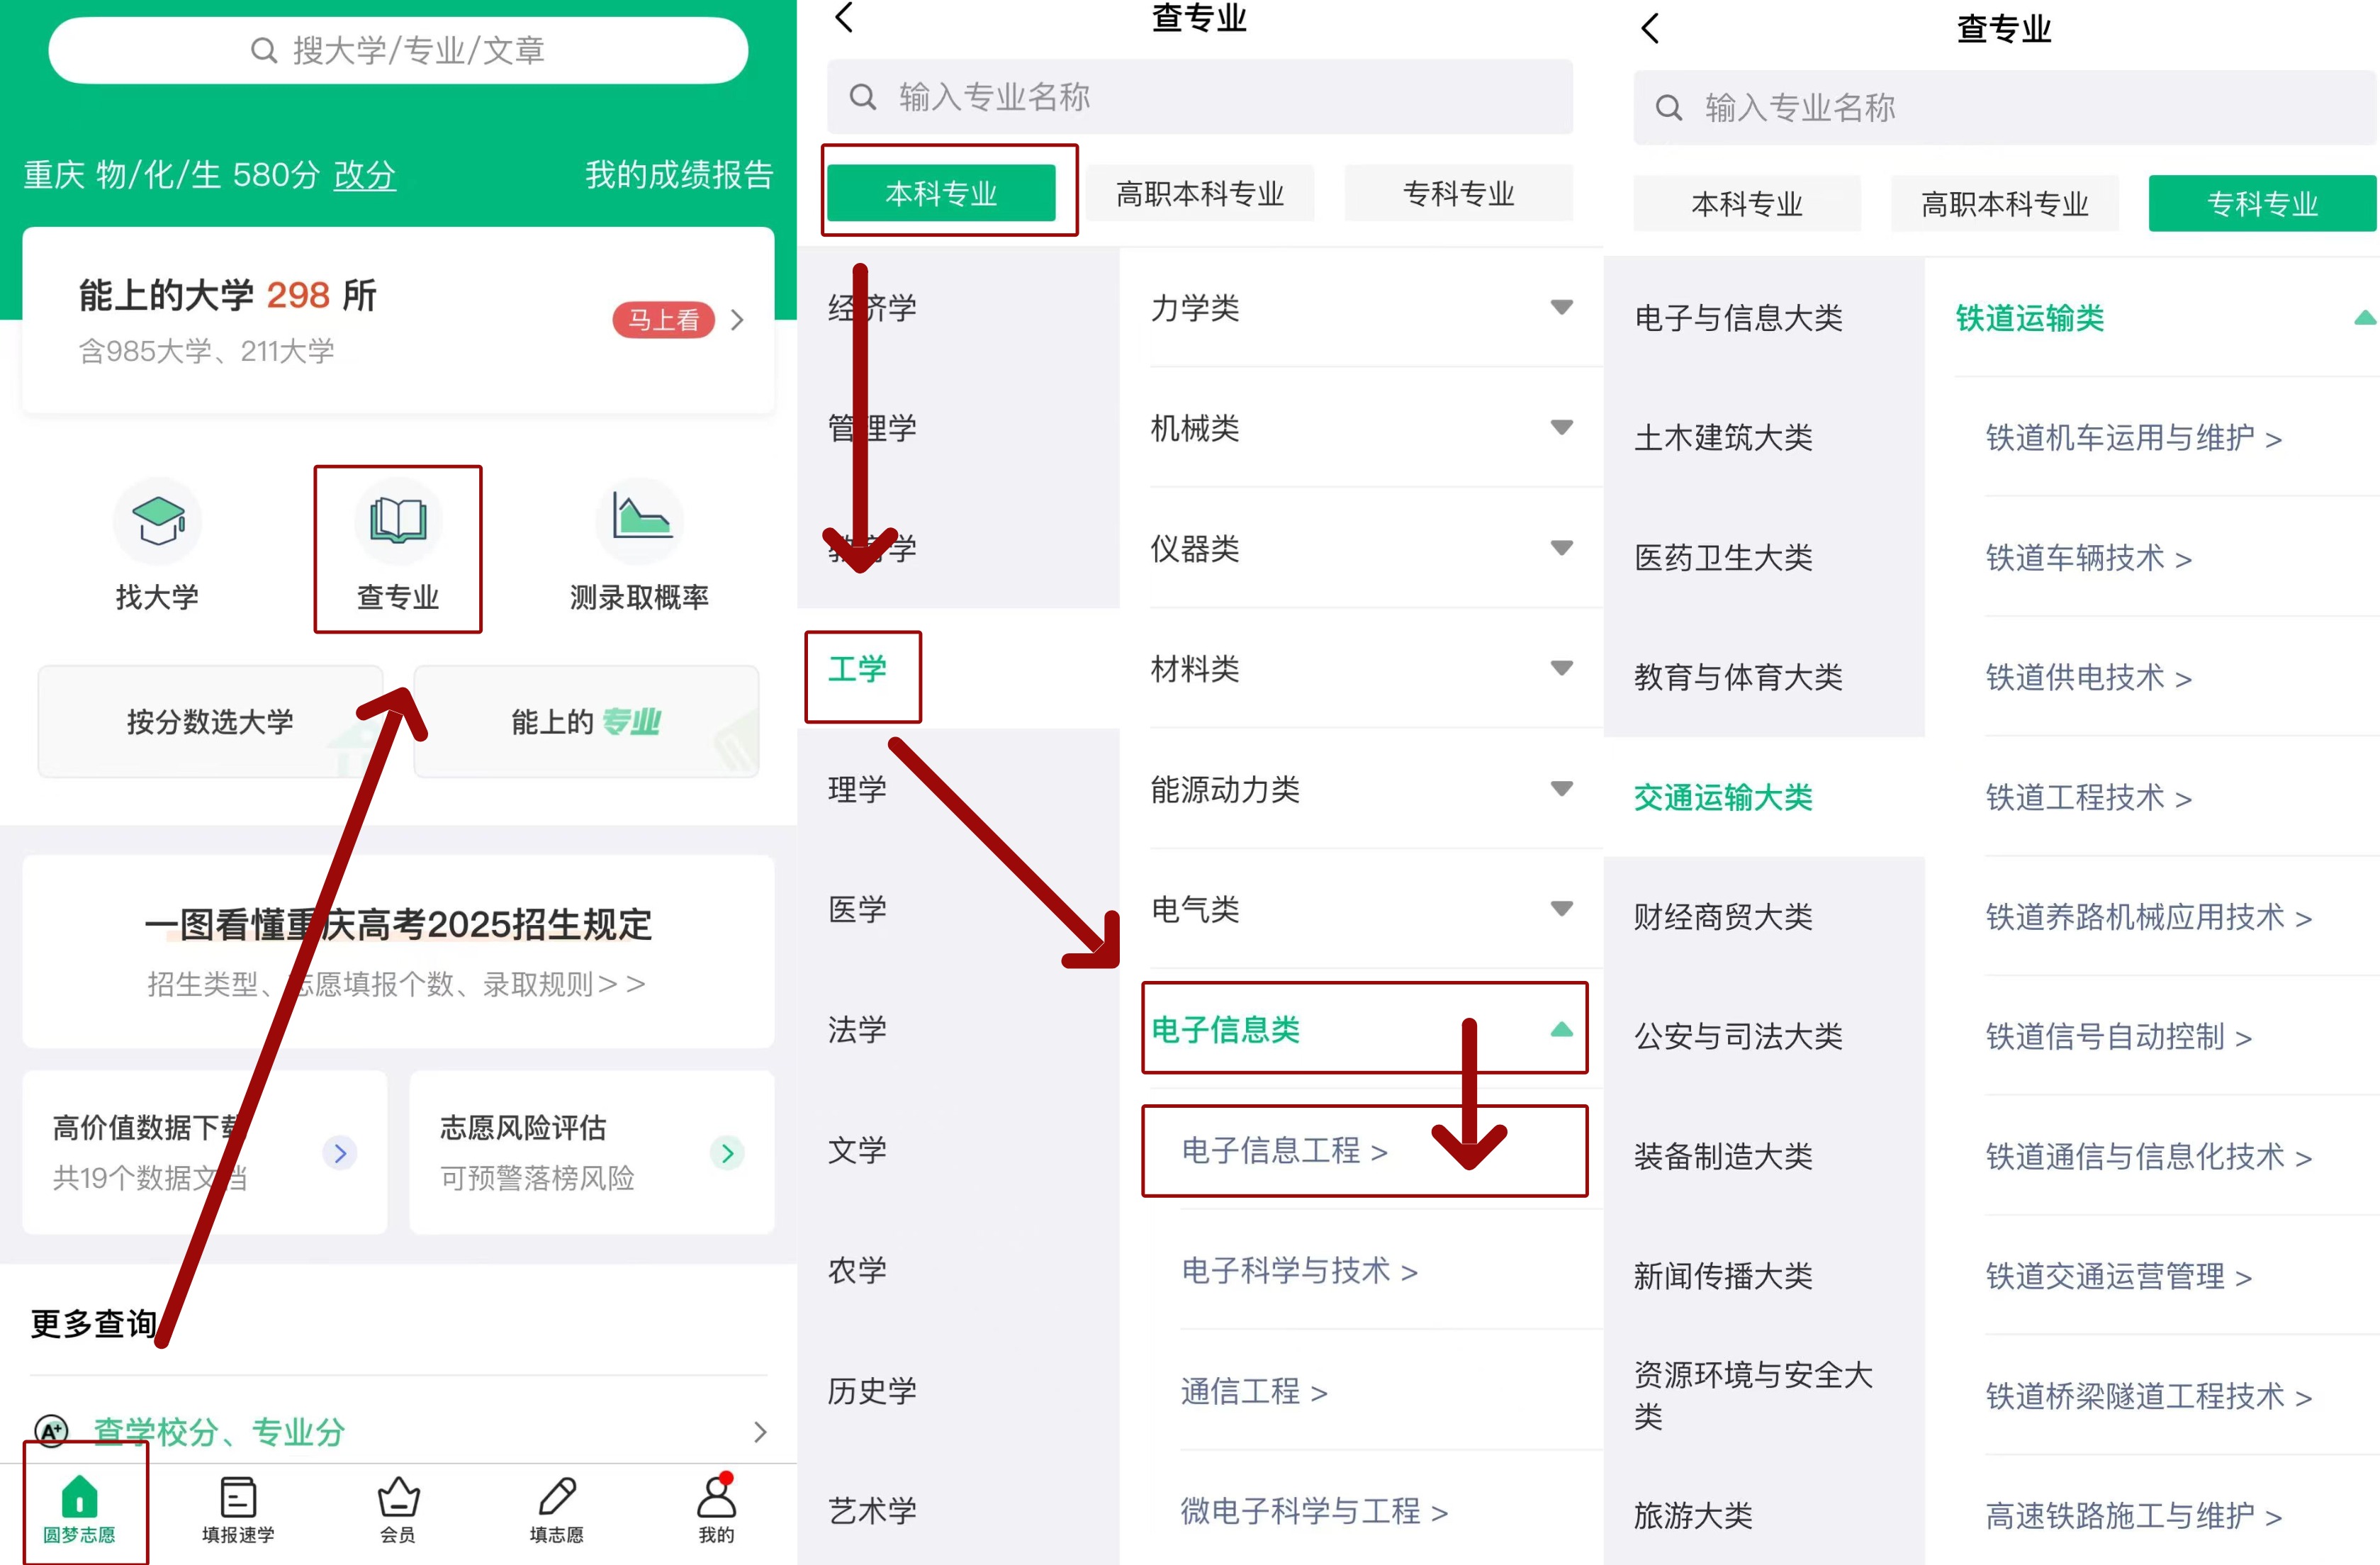Tap the red 马上看 button
Screen dimensions: 2380x1565
point(664,320)
